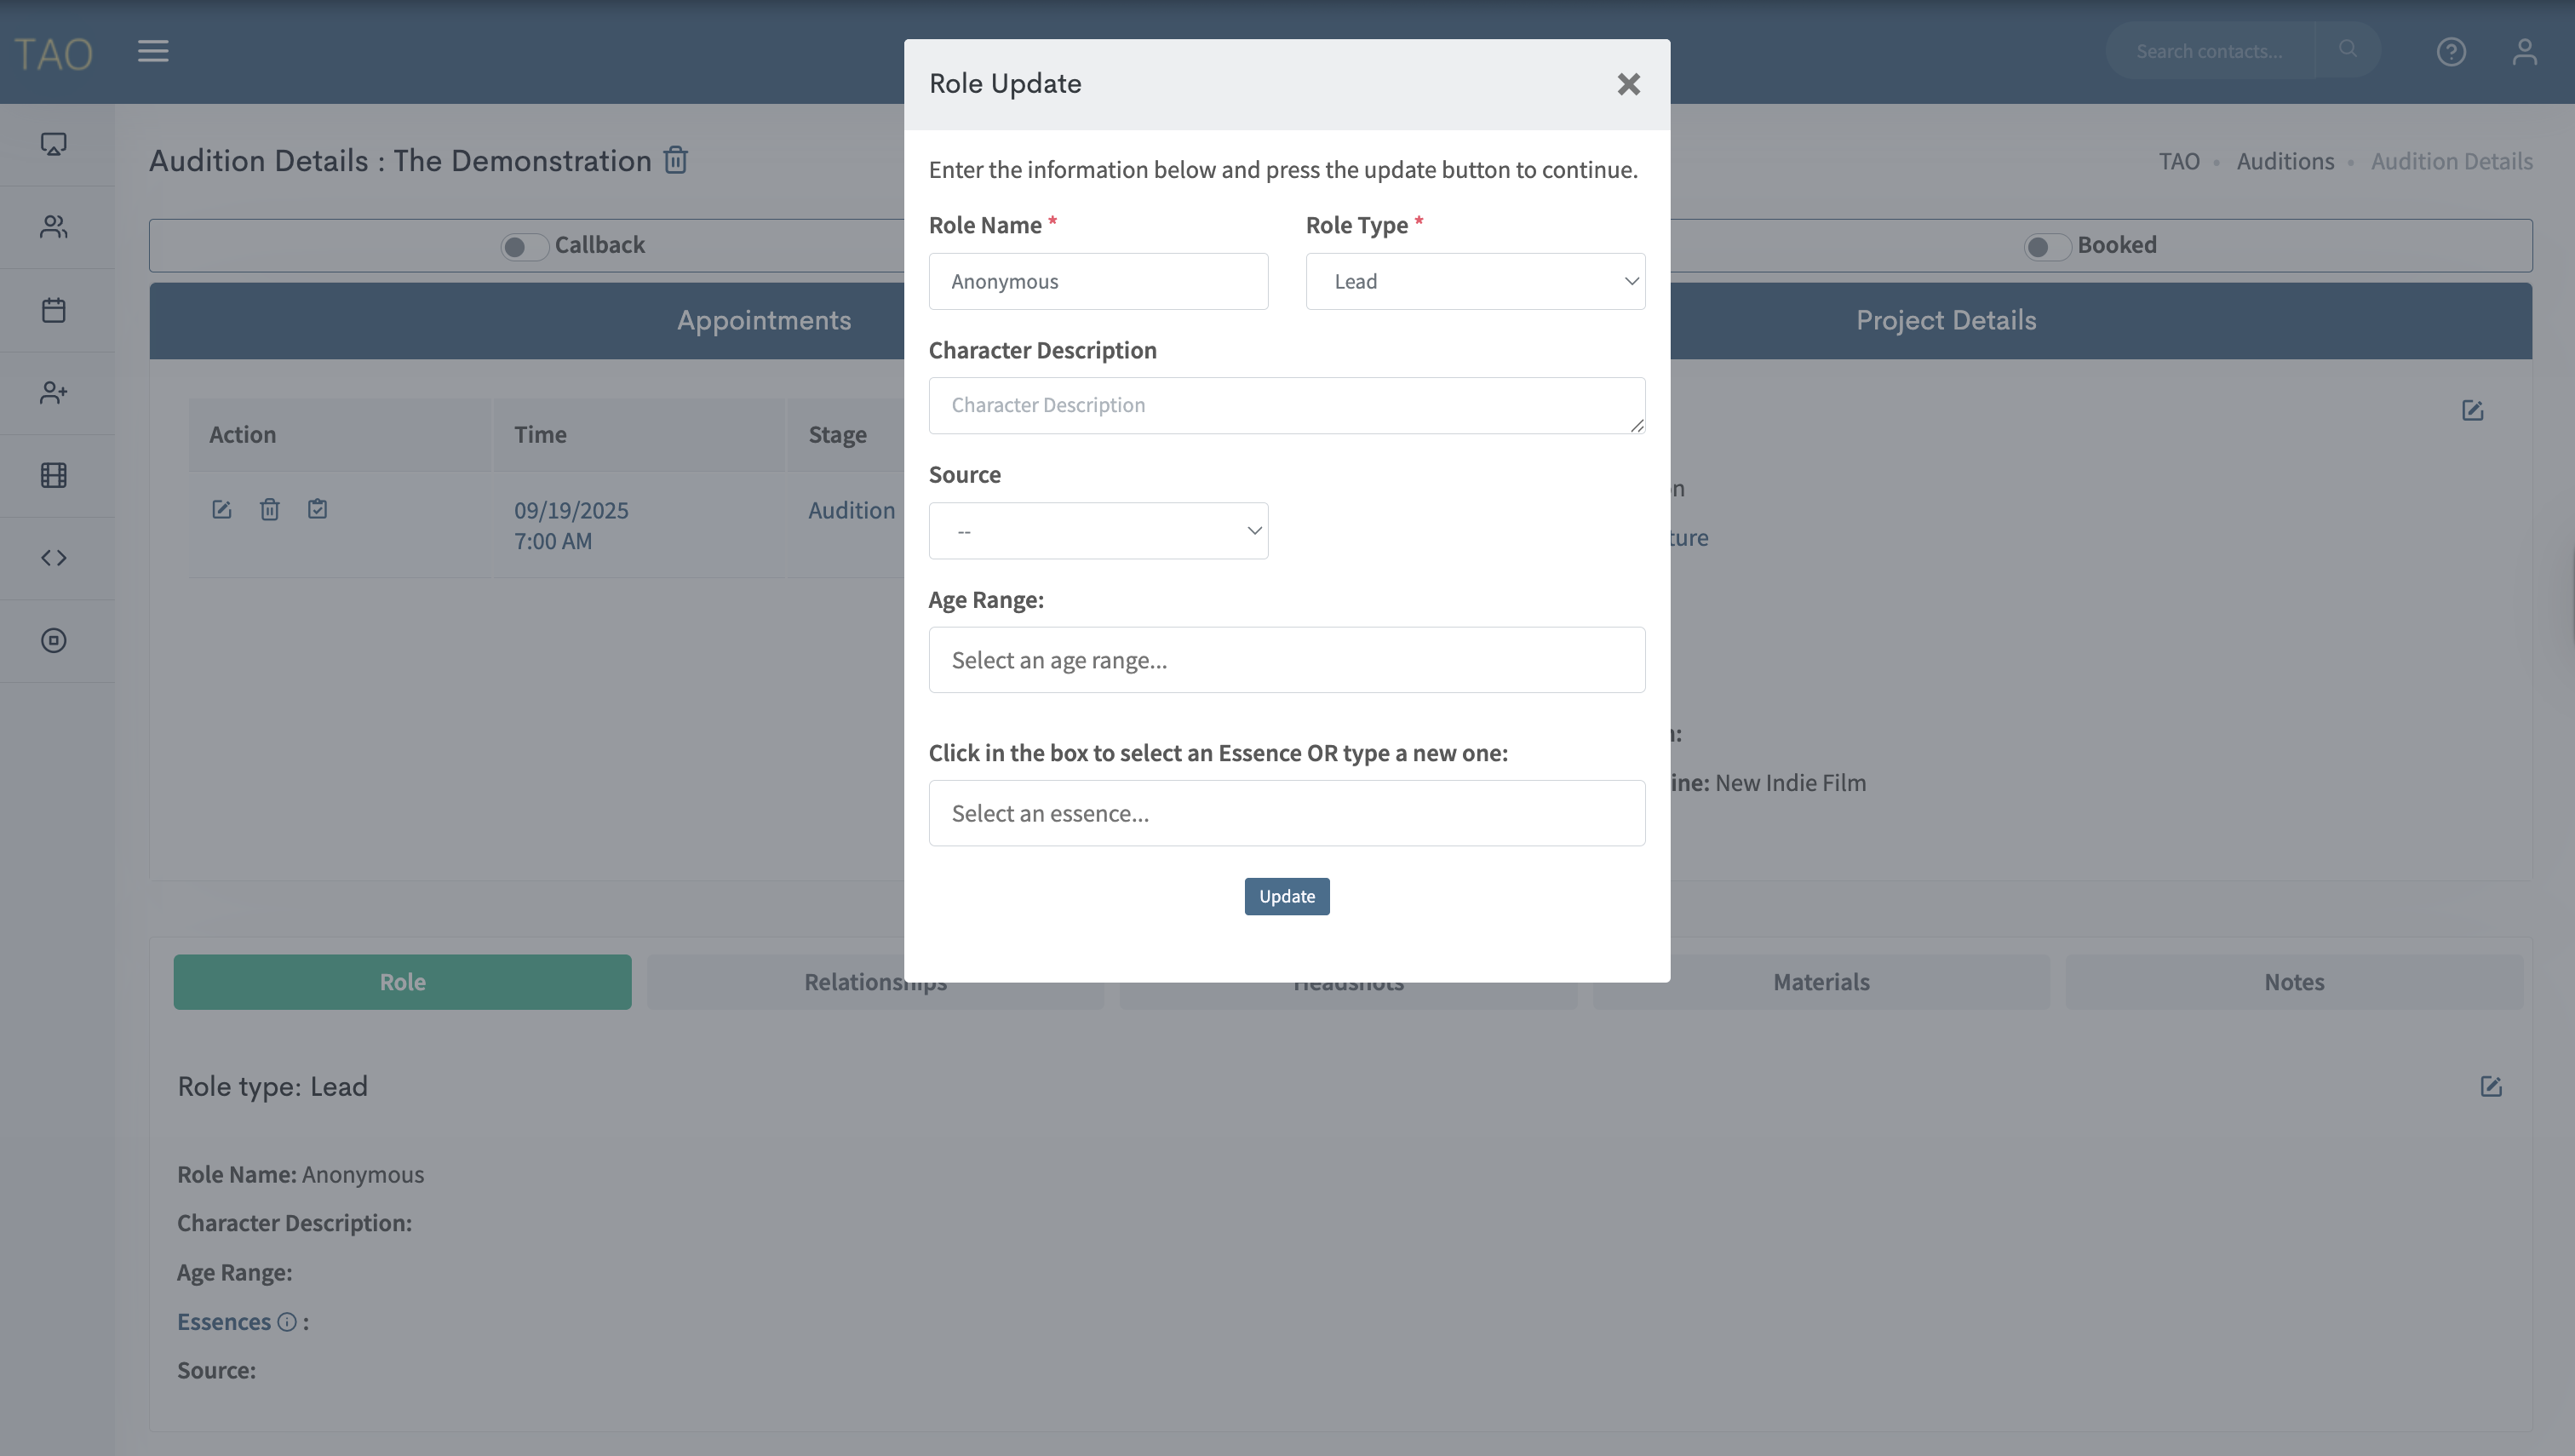Delete the audition using trash icon by title
Screen dimensions: 2575x1456
(x=676, y=160)
